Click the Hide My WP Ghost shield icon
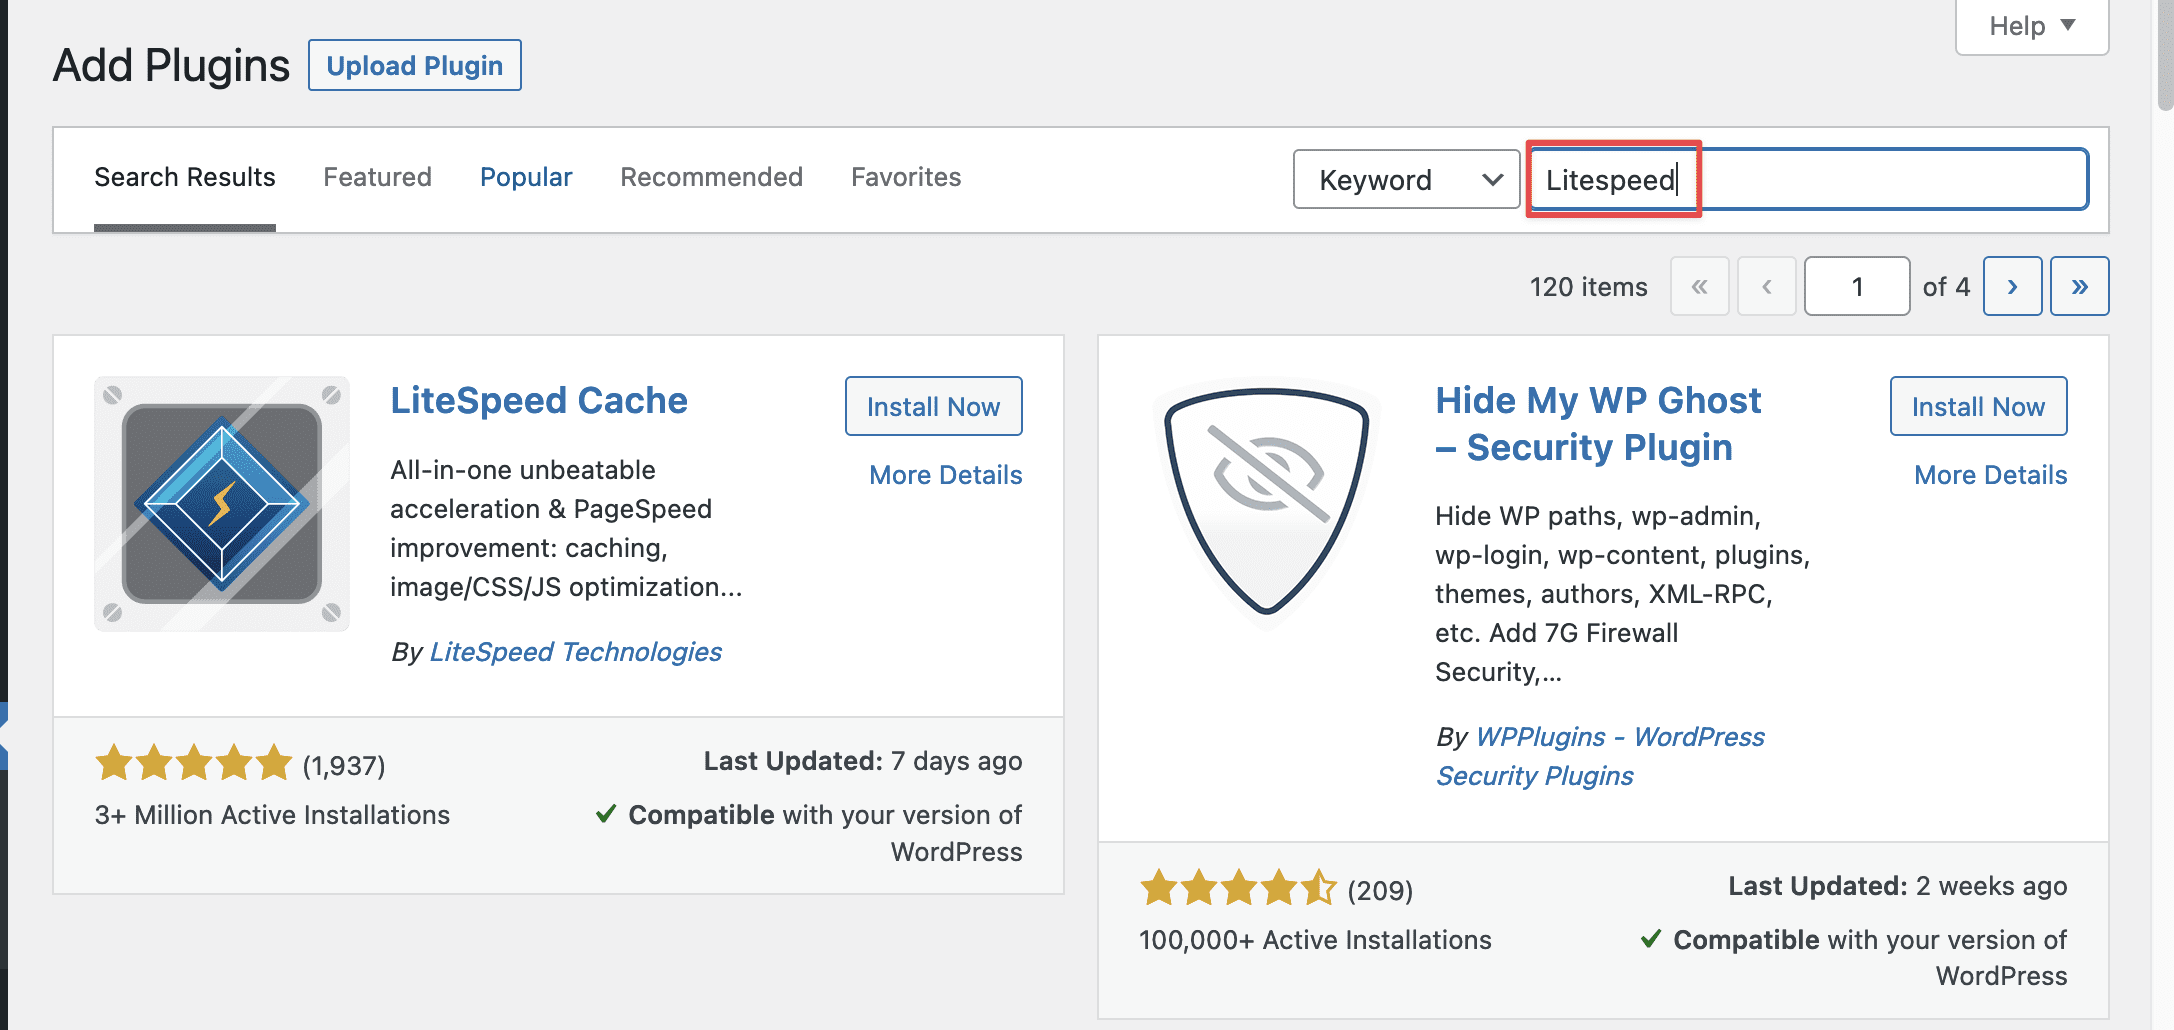 1266,502
